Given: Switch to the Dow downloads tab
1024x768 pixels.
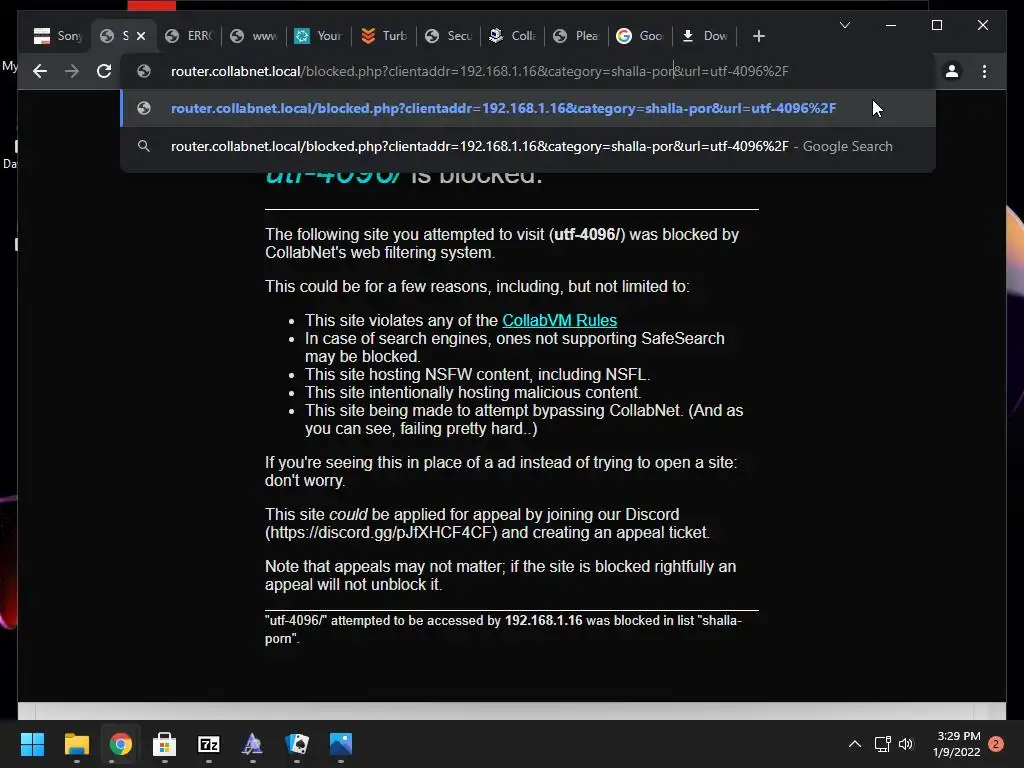Looking at the screenshot, I should (x=705, y=36).
